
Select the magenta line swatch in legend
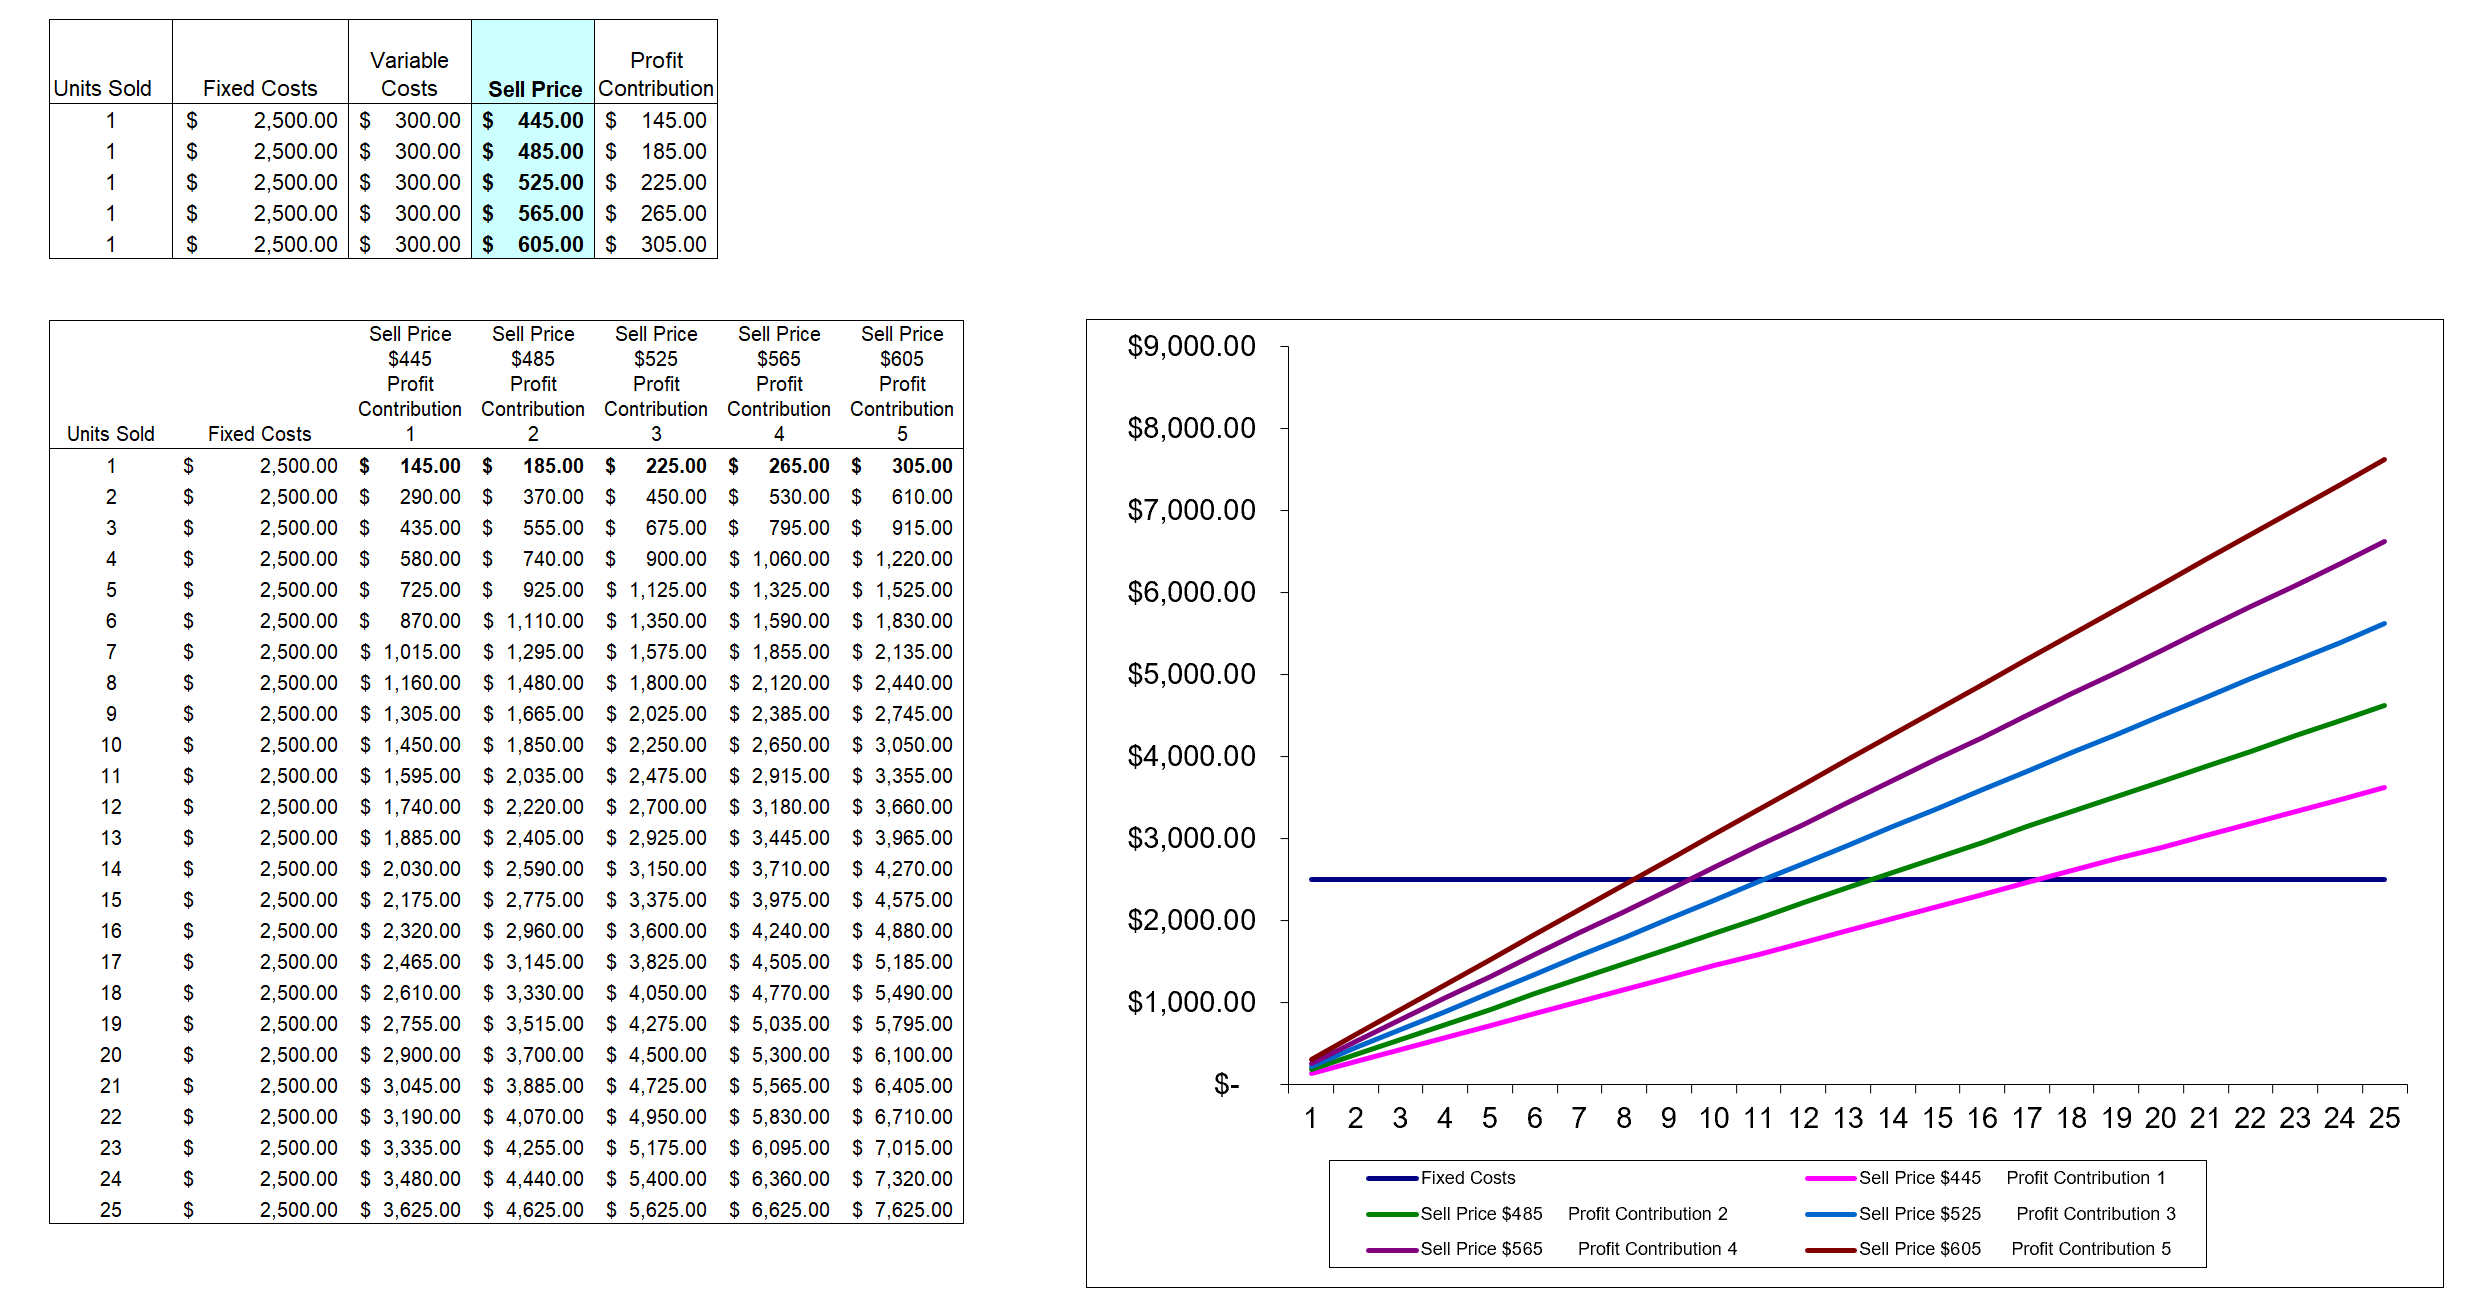(1830, 1178)
